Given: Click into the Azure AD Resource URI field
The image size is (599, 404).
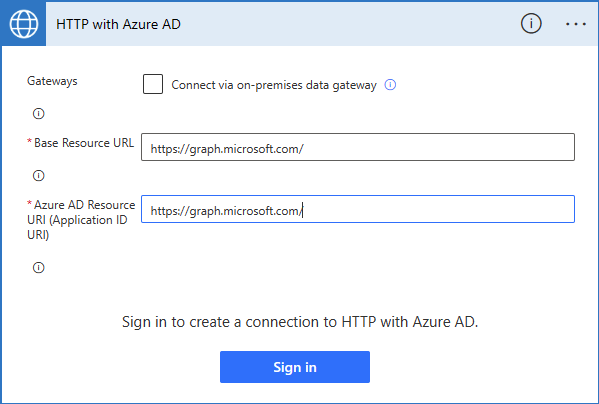Looking at the screenshot, I should pyautogui.click(x=358, y=209).
